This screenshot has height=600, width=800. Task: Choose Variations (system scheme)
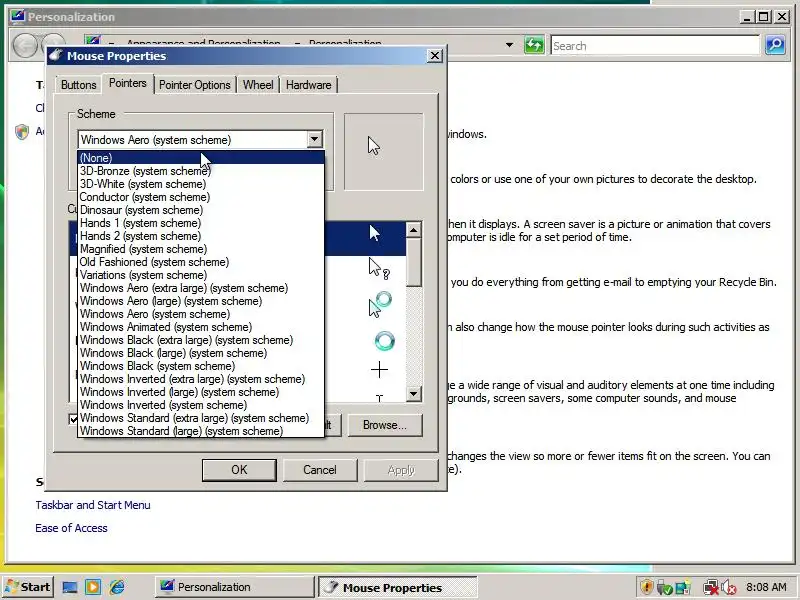tap(201, 275)
